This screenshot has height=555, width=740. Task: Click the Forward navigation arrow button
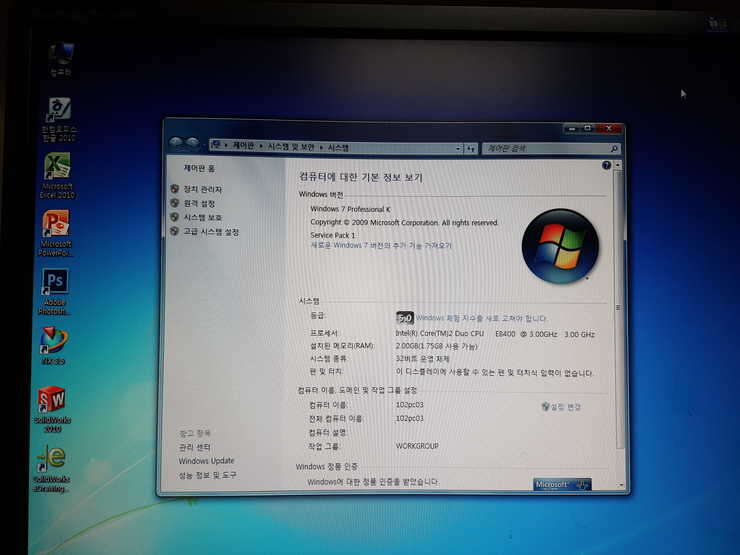(x=192, y=143)
